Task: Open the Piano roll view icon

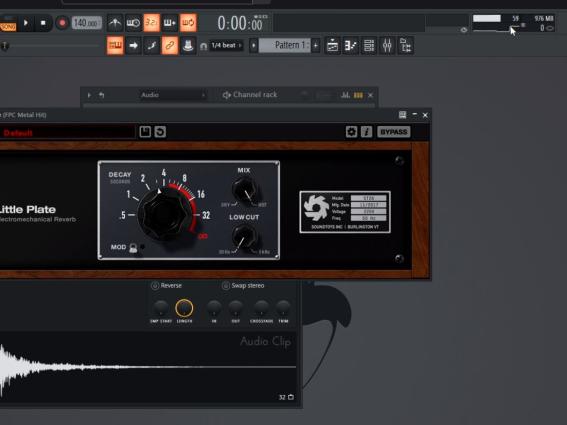Action: click(x=350, y=46)
